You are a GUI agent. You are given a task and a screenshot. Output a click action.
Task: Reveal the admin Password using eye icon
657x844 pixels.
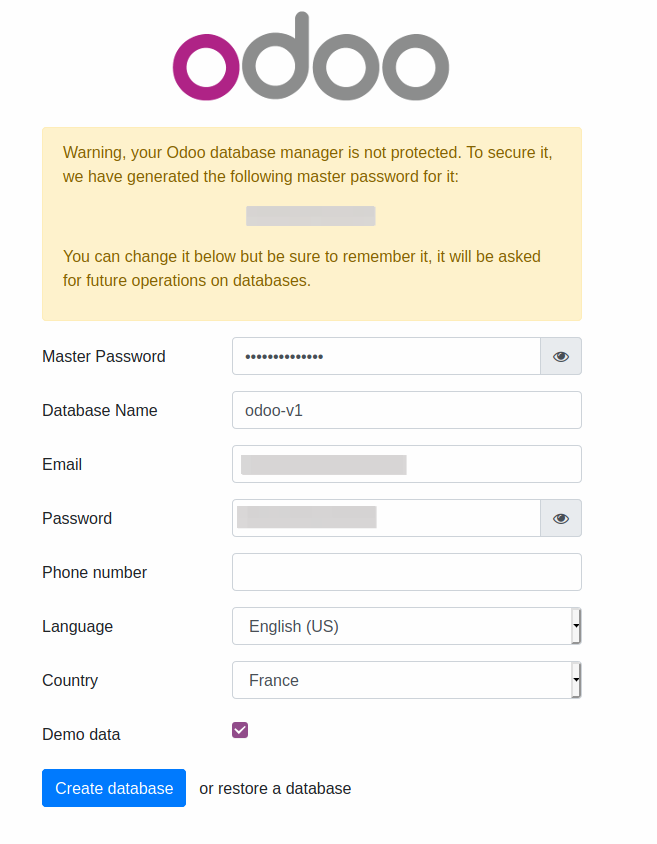[x=561, y=518]
